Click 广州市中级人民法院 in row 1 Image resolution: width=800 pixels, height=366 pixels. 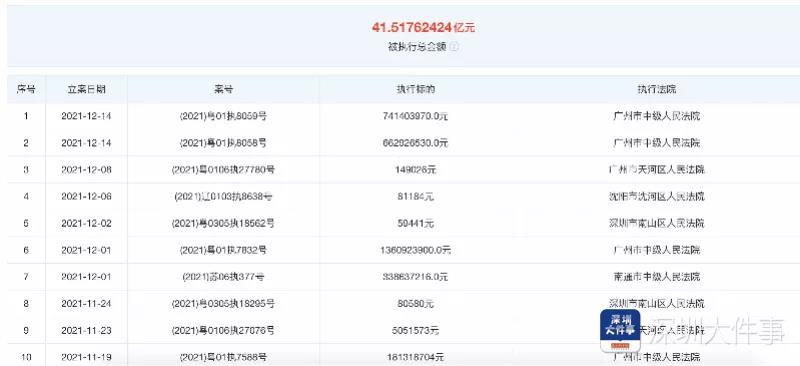(656, 116)
